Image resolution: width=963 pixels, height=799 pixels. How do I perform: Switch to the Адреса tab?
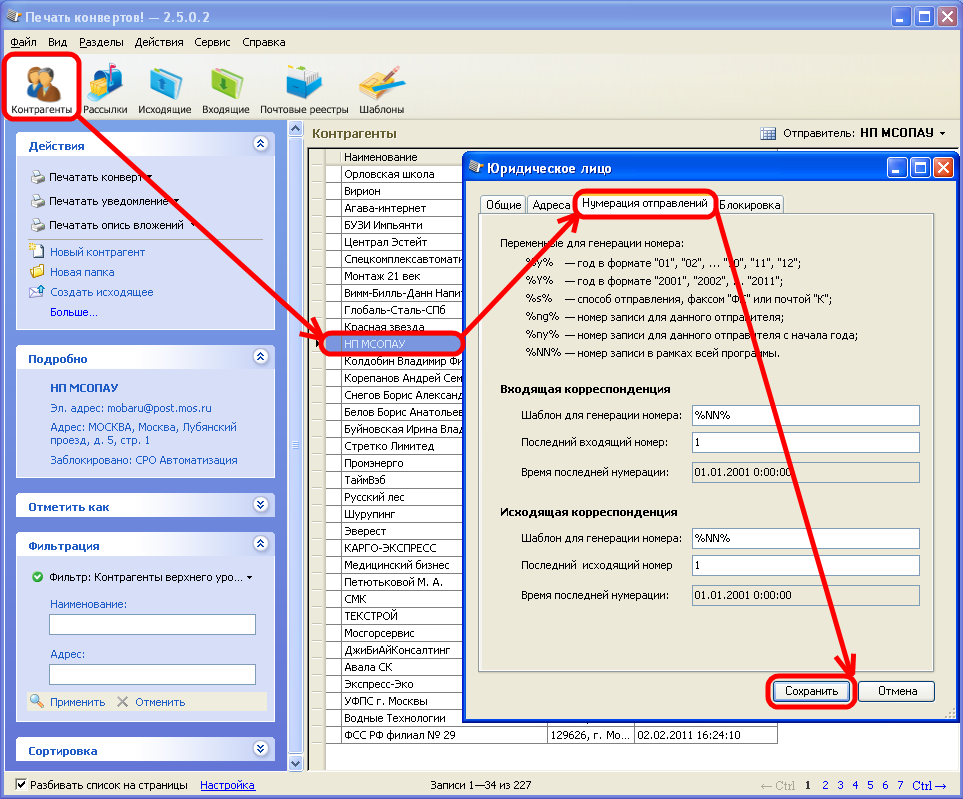point(551,204)
